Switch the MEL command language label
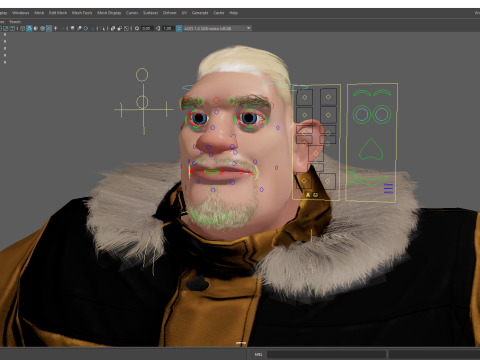Image resolution: width=480 pixels, height=360 pixels. click(x=258, y=354)
